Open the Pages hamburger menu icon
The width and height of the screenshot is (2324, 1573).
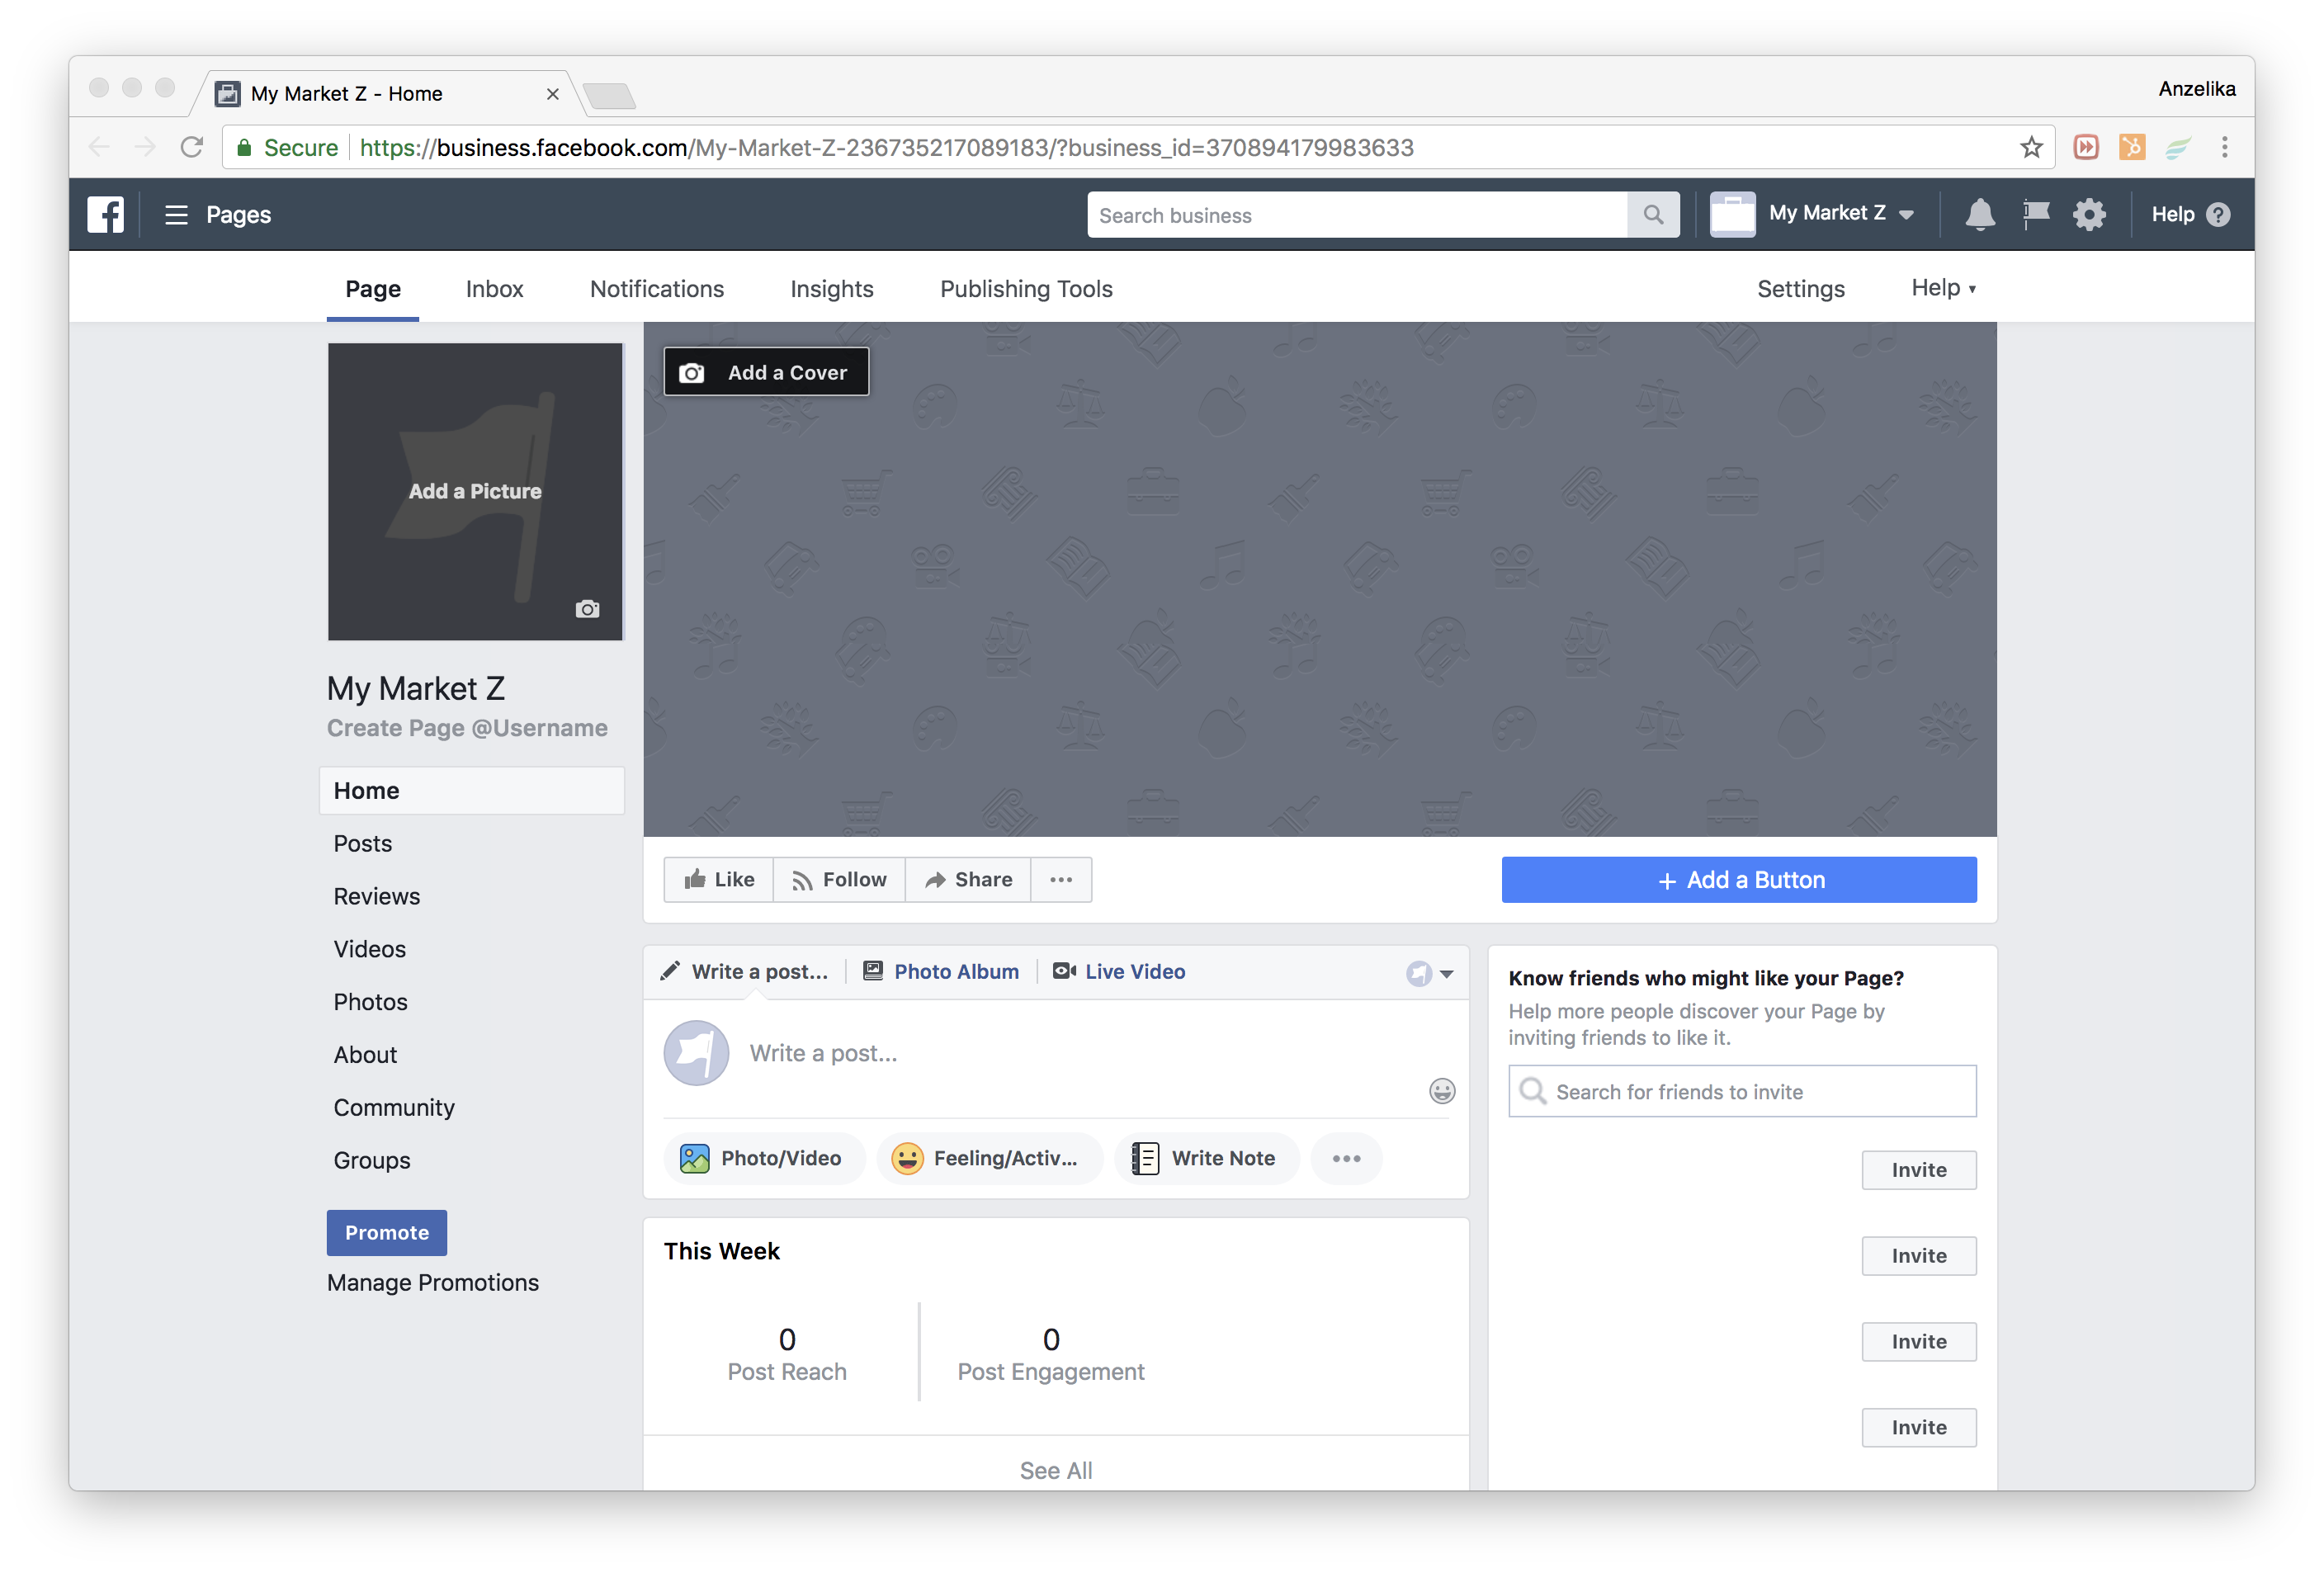coord(176,215)
